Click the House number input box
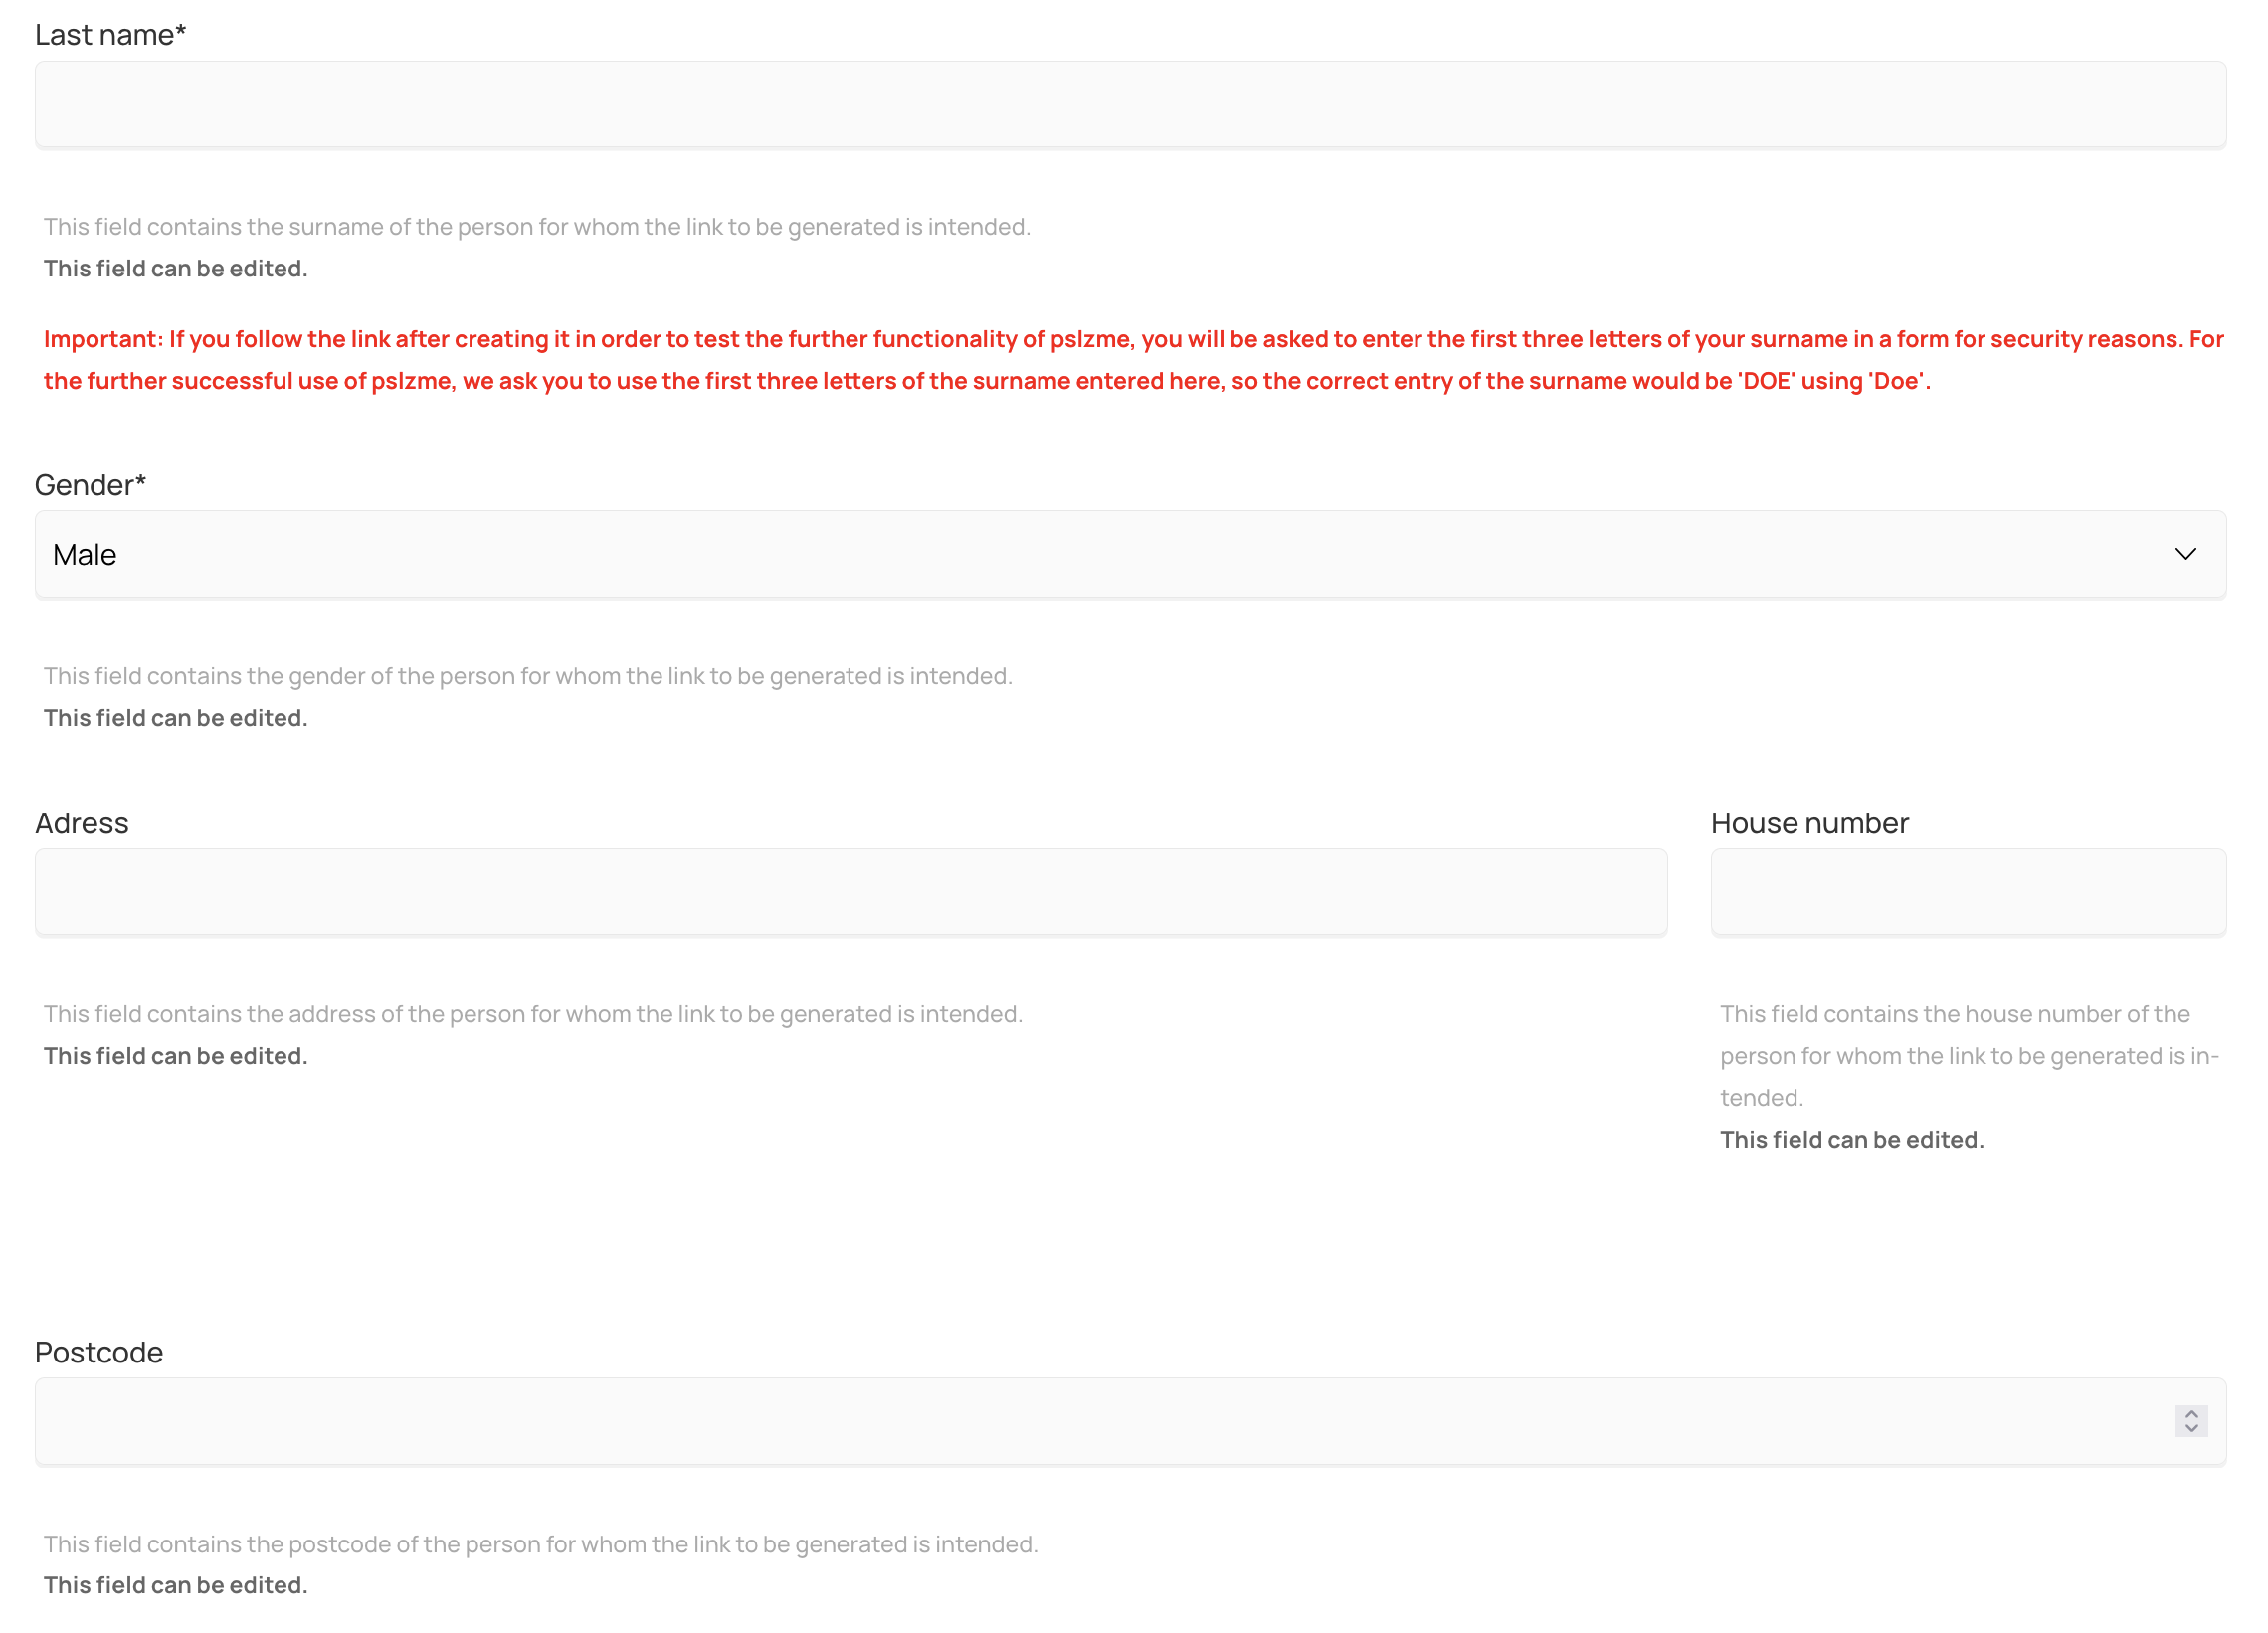Image resolution: width=2268 pixels, height=1633 pixels. click(x=1967, y=893)
